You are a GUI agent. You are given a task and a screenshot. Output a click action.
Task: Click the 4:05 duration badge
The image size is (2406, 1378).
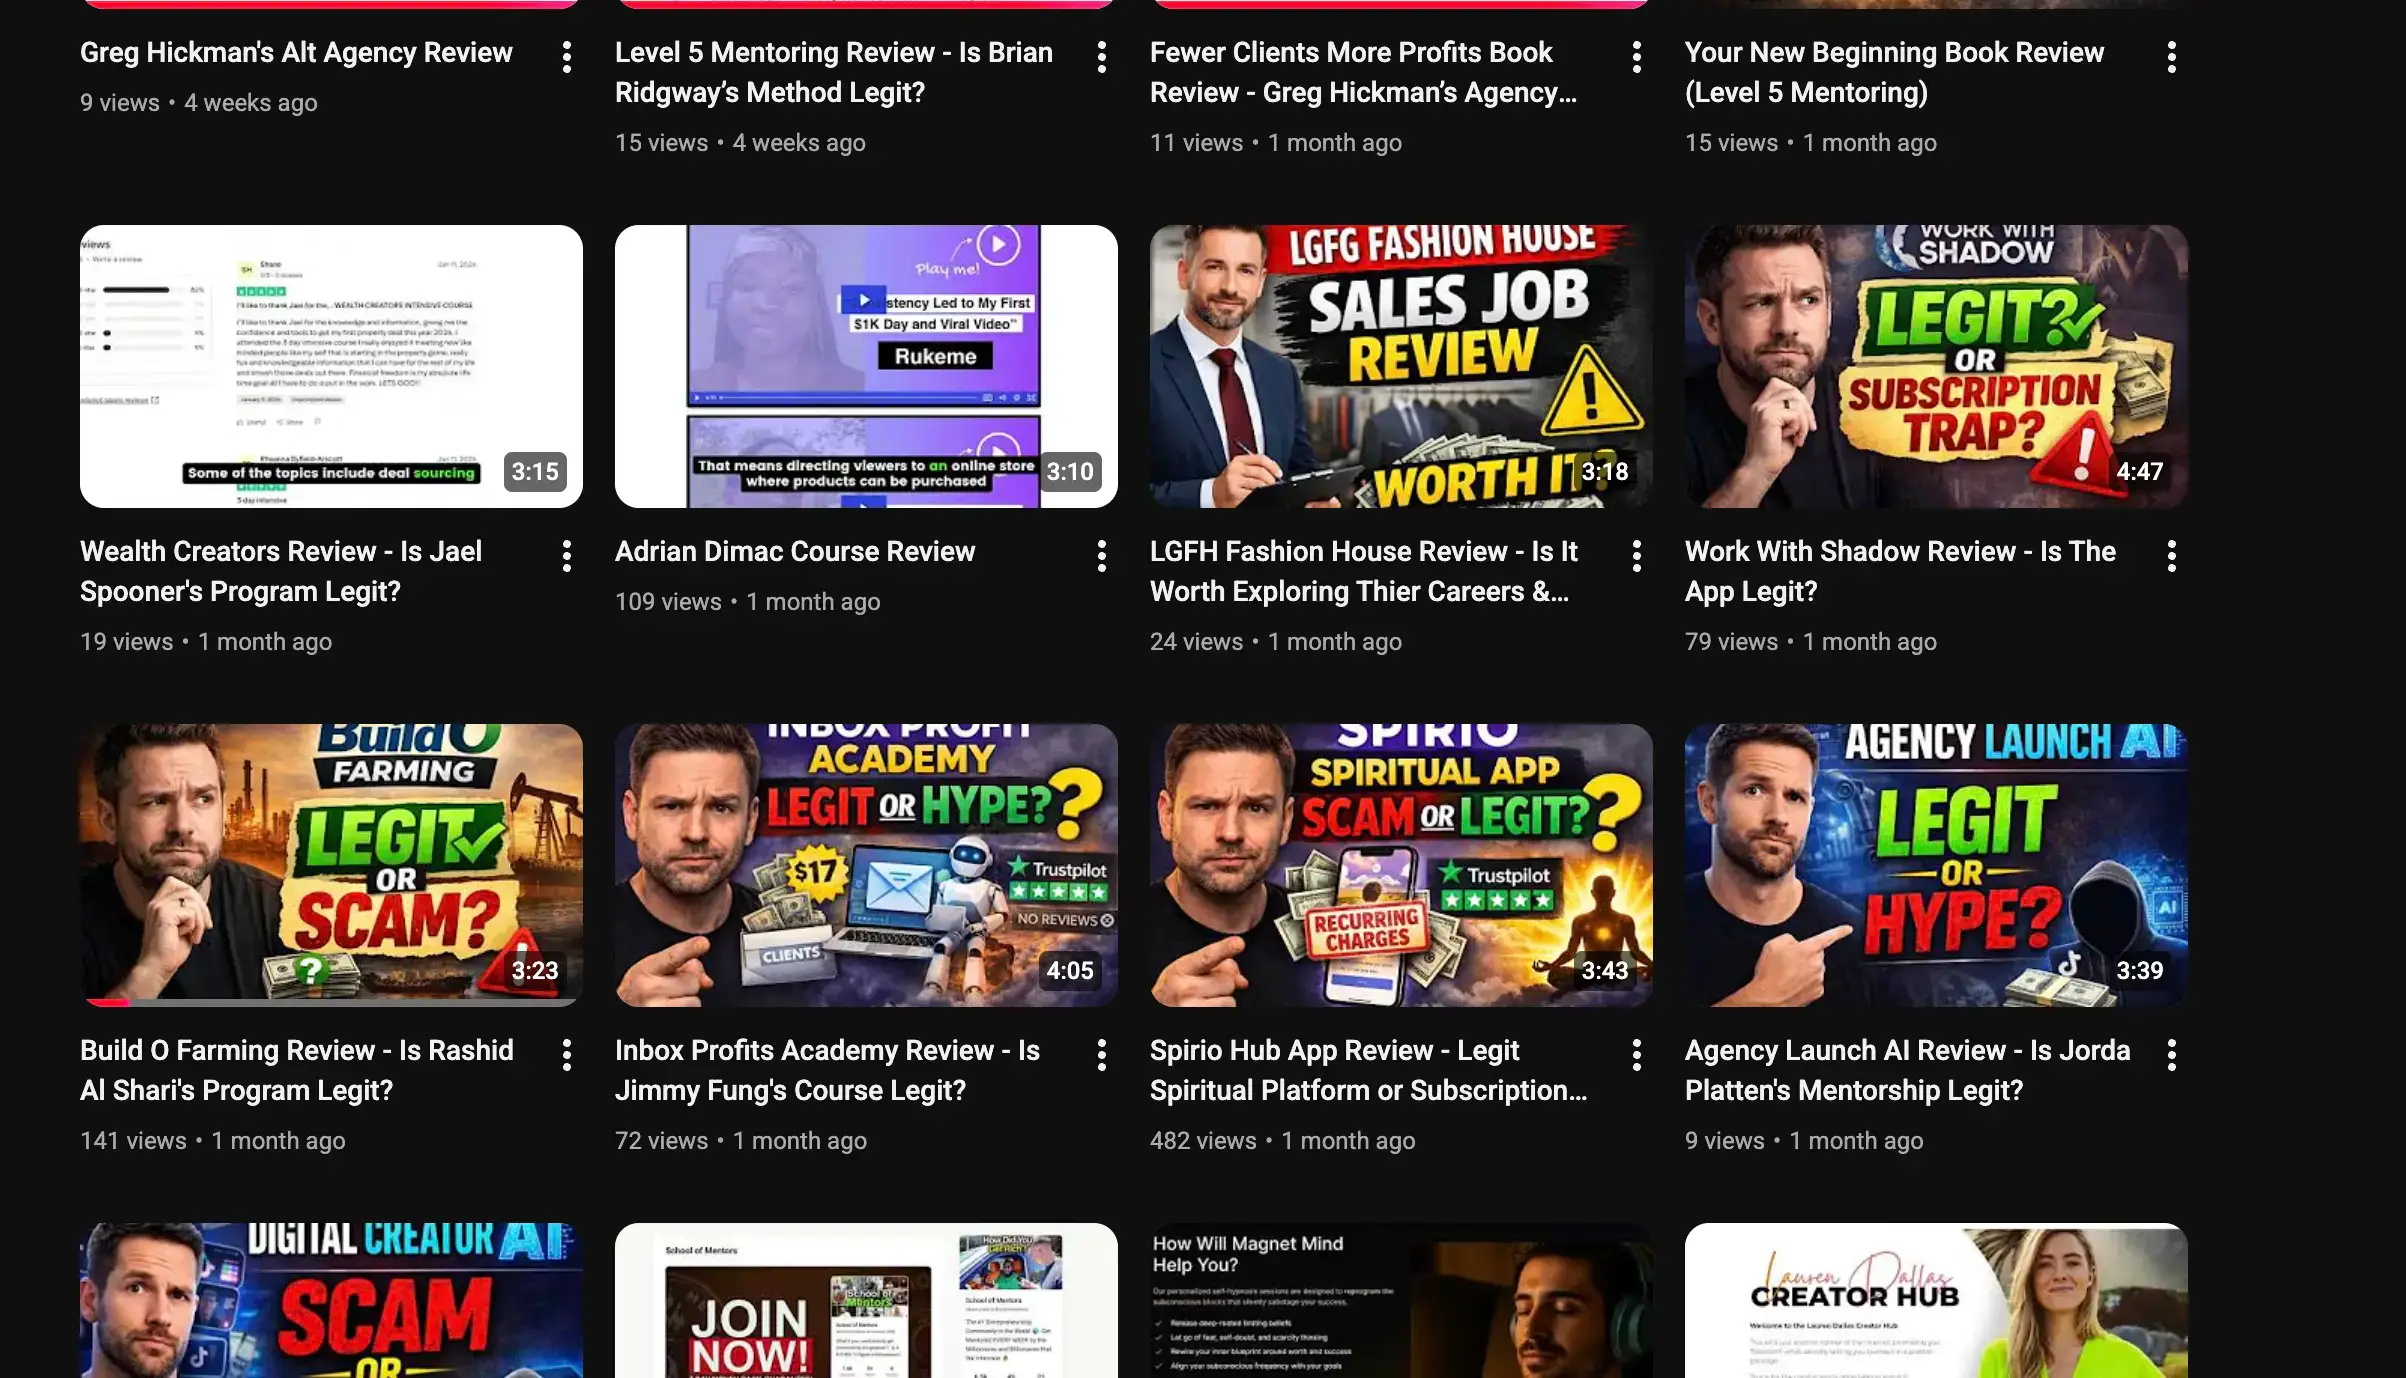(x=1070, y=971)
